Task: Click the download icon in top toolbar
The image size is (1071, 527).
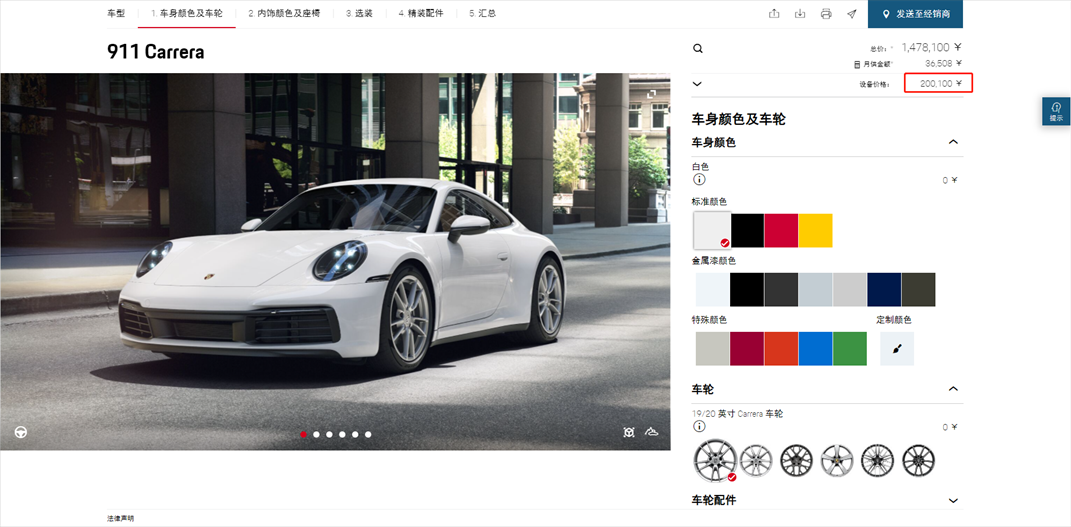Action: pos(800,14)
